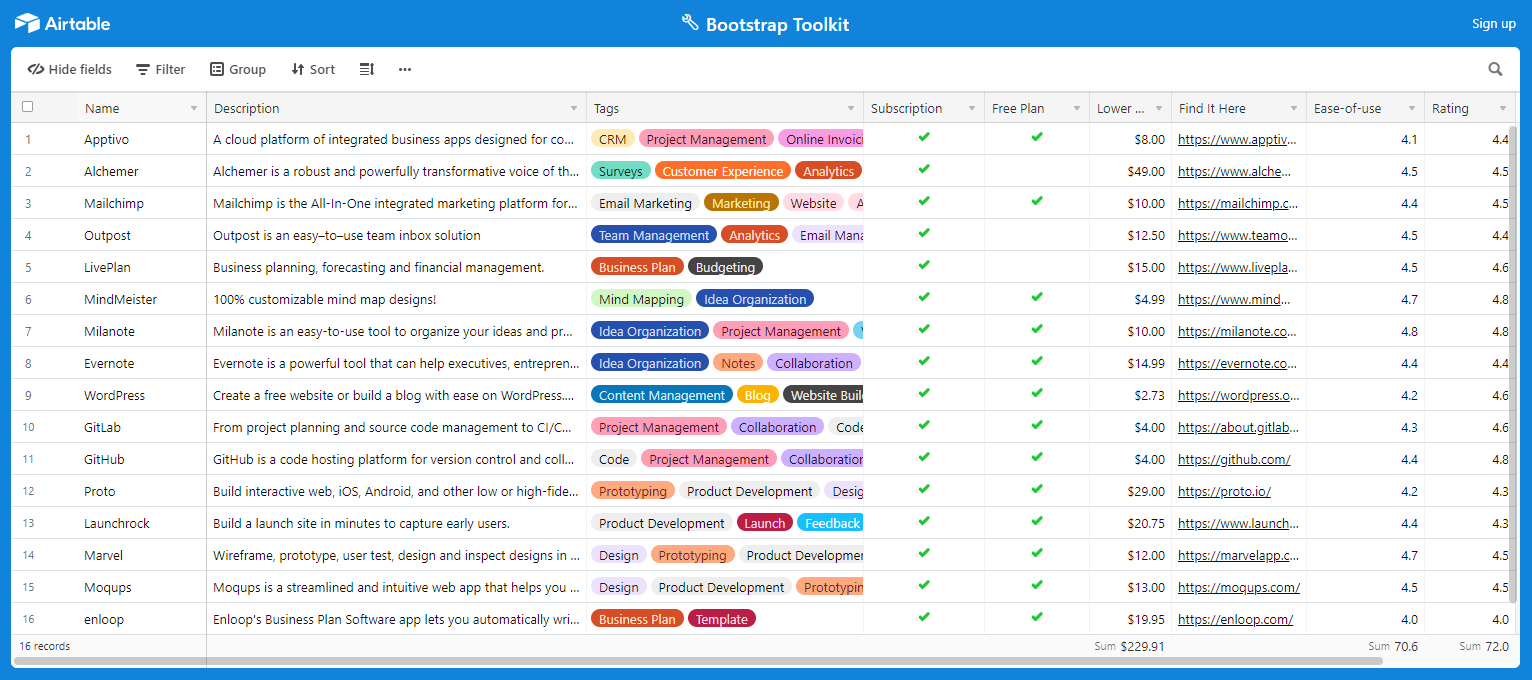The width and height of the screenshot is (1532, 680).
Task: Click the Template tag in enloop row
Action: pos(722,619)
